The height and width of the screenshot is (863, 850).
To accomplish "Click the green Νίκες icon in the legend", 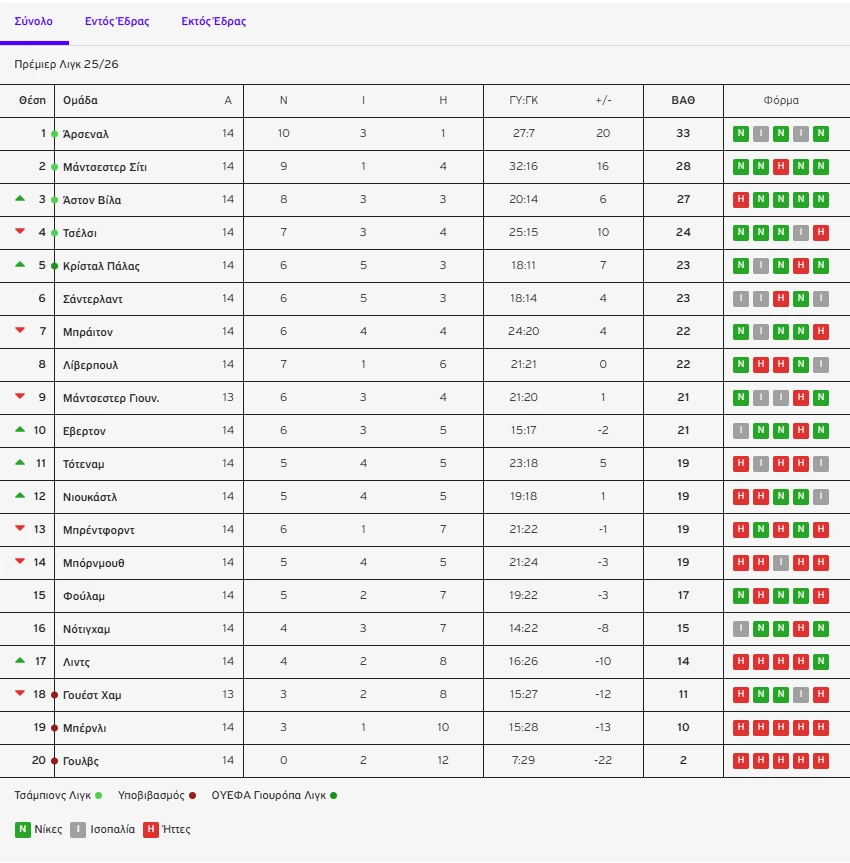I will (x=22, y=829).
